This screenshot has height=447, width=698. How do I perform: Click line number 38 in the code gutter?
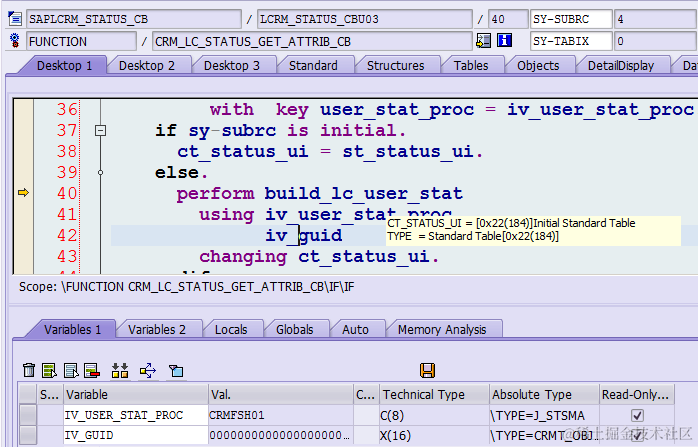coord(67,151)
